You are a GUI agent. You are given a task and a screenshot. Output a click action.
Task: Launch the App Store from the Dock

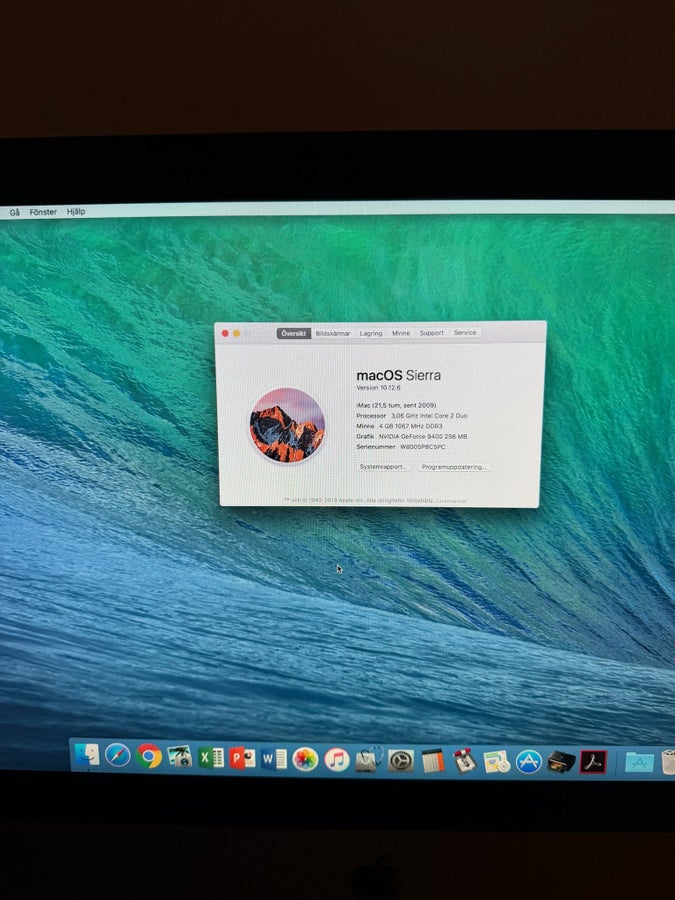click(x=529, y=762)
